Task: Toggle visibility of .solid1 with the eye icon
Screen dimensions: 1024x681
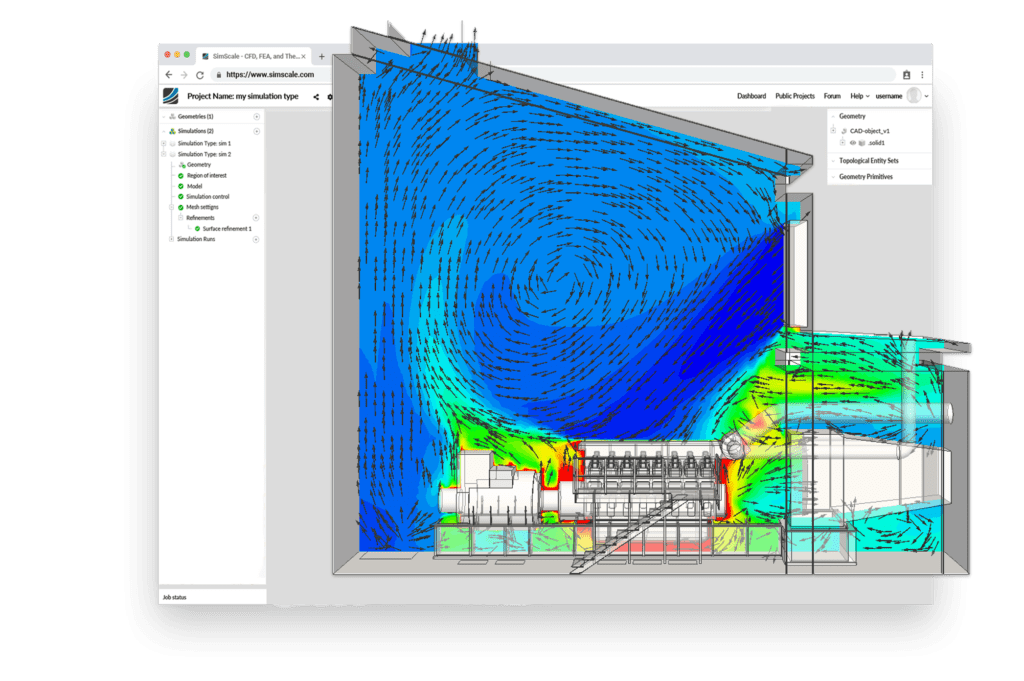Action: click(x=853, y=143)
